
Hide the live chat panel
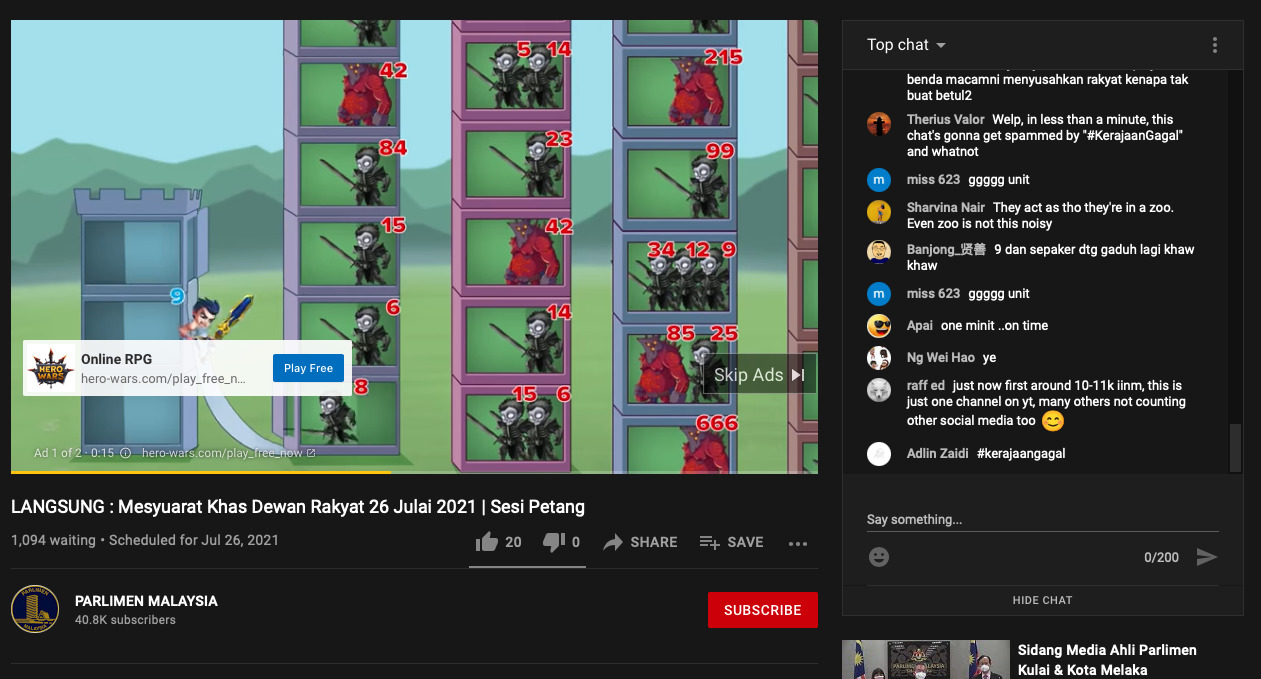1042,600
